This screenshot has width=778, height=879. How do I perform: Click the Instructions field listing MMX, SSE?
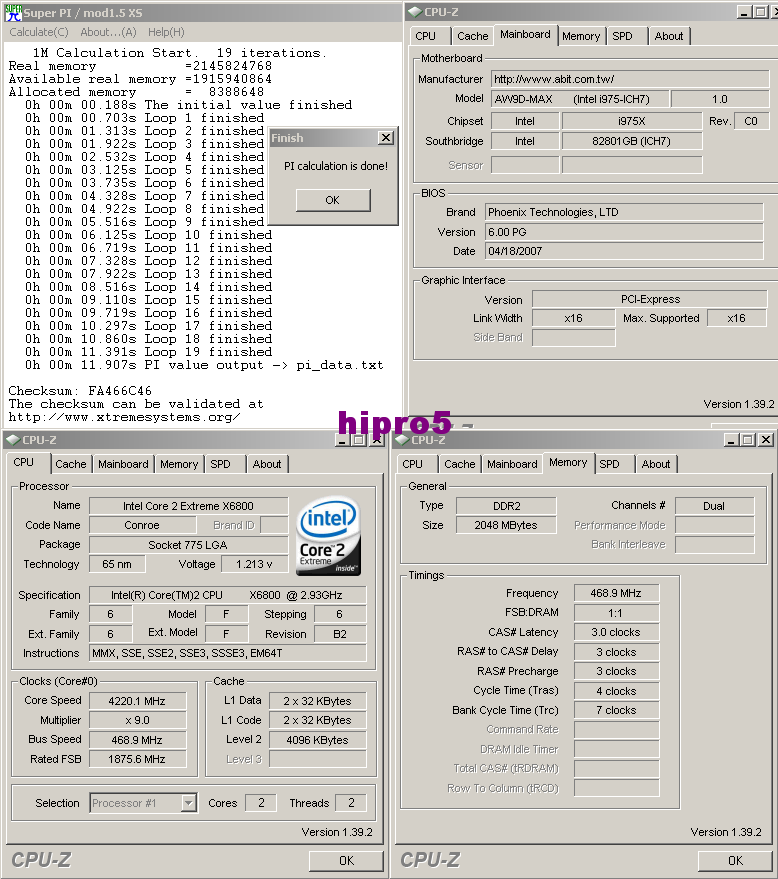pos(228,653)
